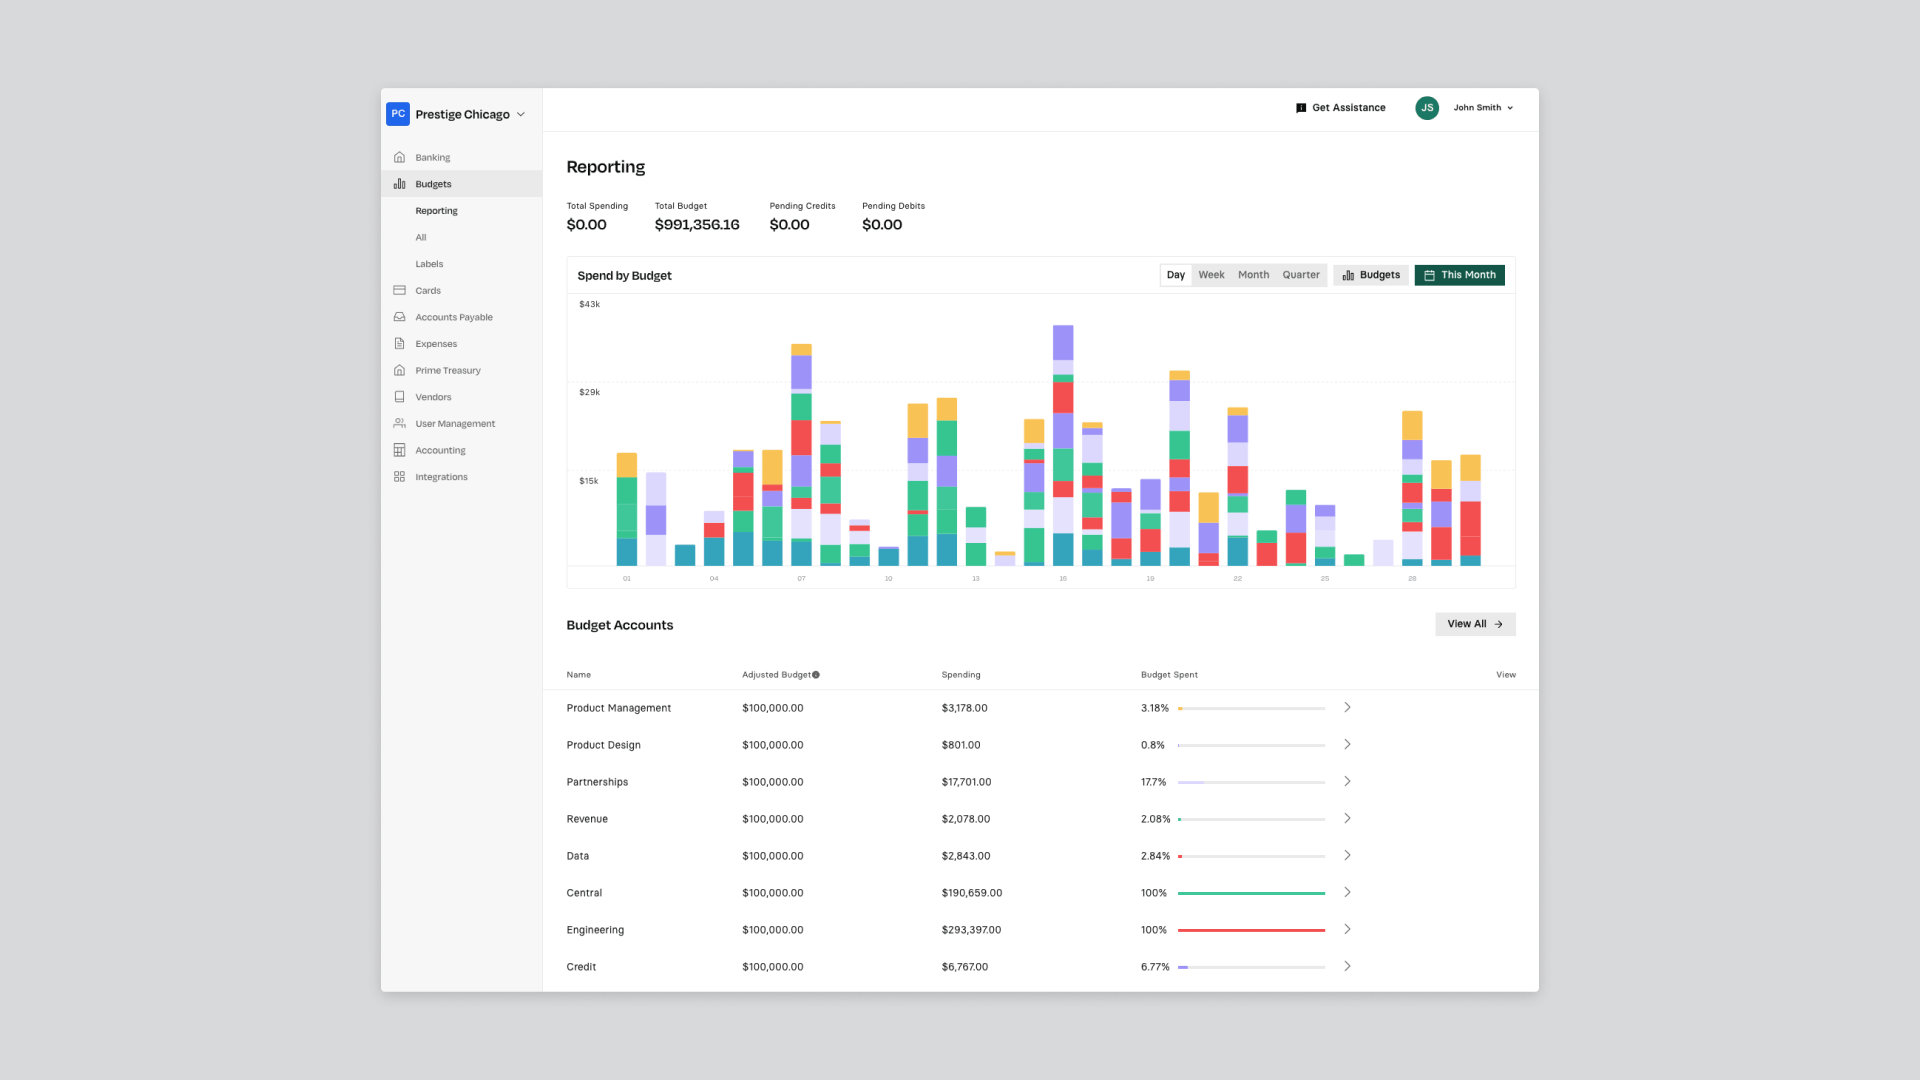Click the User Management people icon
The height and width of the screenshot is (1080, 1920).
click(x=399, y=423)
